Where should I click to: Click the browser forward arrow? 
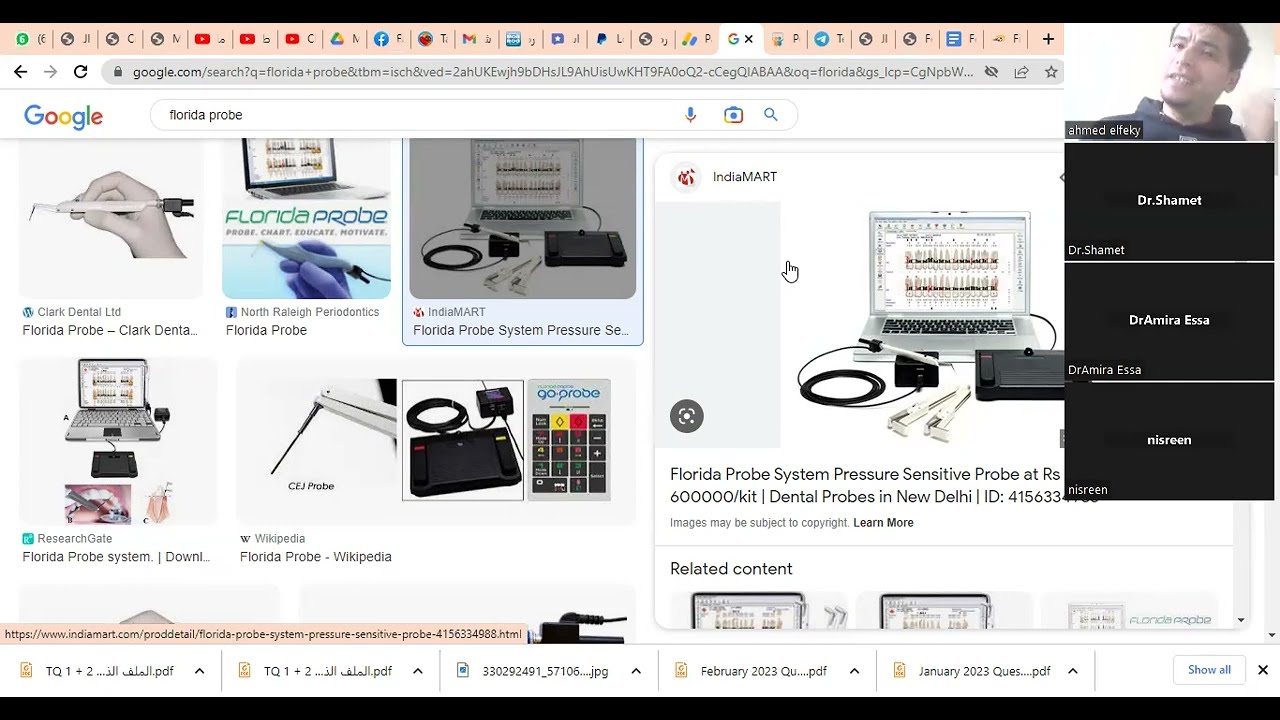pyautogui.click(x=50, y=72)
